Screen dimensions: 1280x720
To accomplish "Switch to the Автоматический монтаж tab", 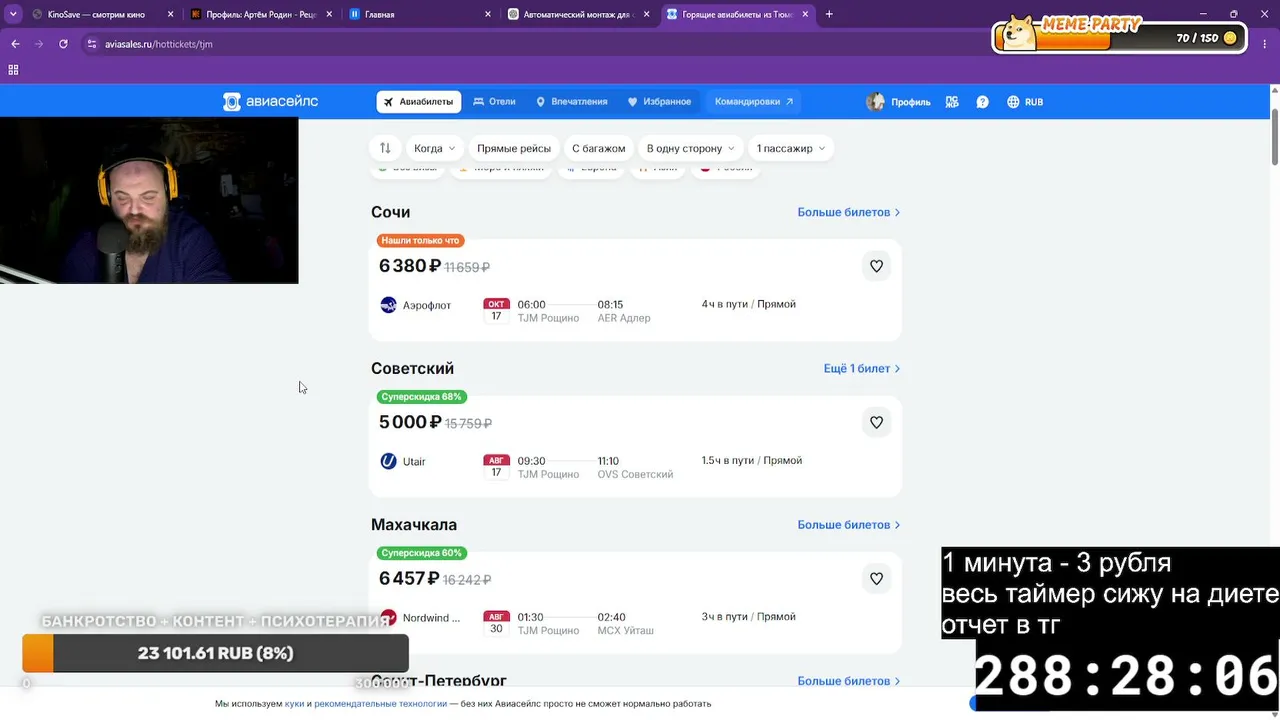I will pyautogui.click(x=580, y=14).
